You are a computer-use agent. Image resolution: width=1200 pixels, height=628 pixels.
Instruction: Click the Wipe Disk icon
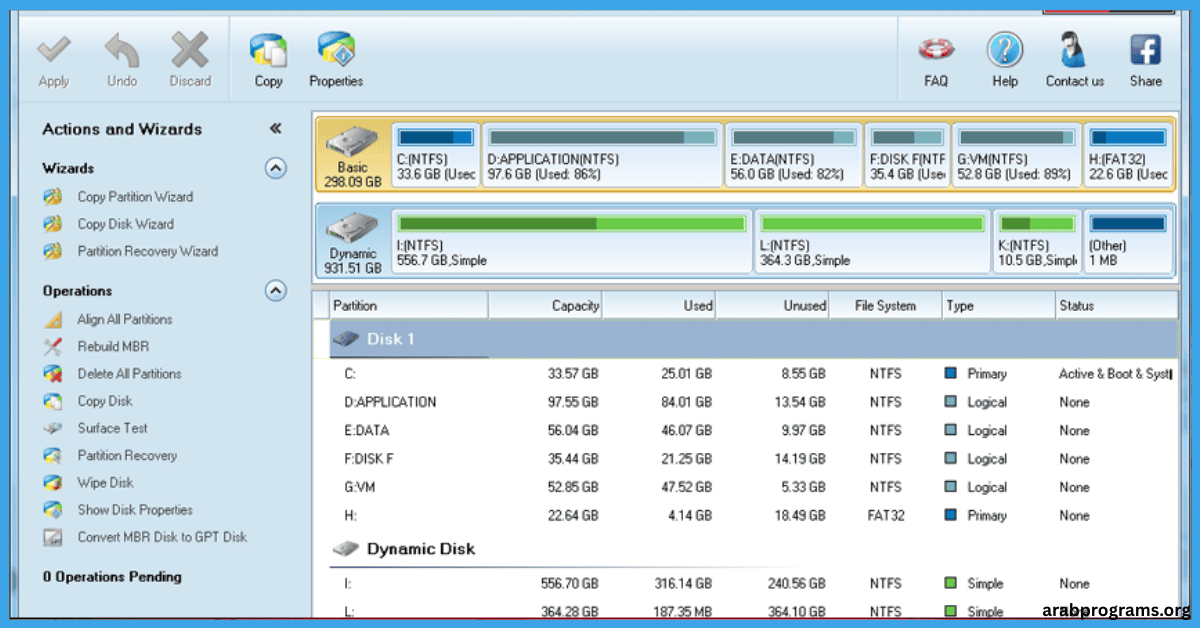click(53, 482)
